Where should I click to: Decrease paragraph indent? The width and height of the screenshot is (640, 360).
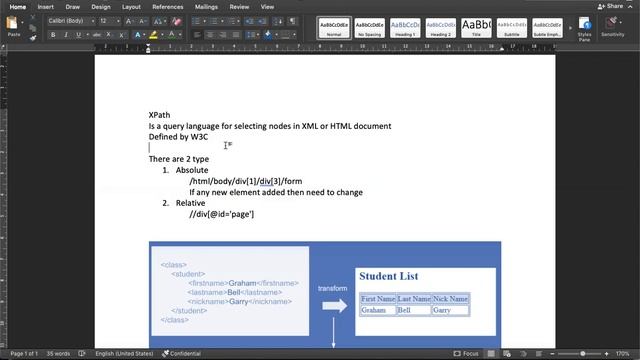coord(249,21)
